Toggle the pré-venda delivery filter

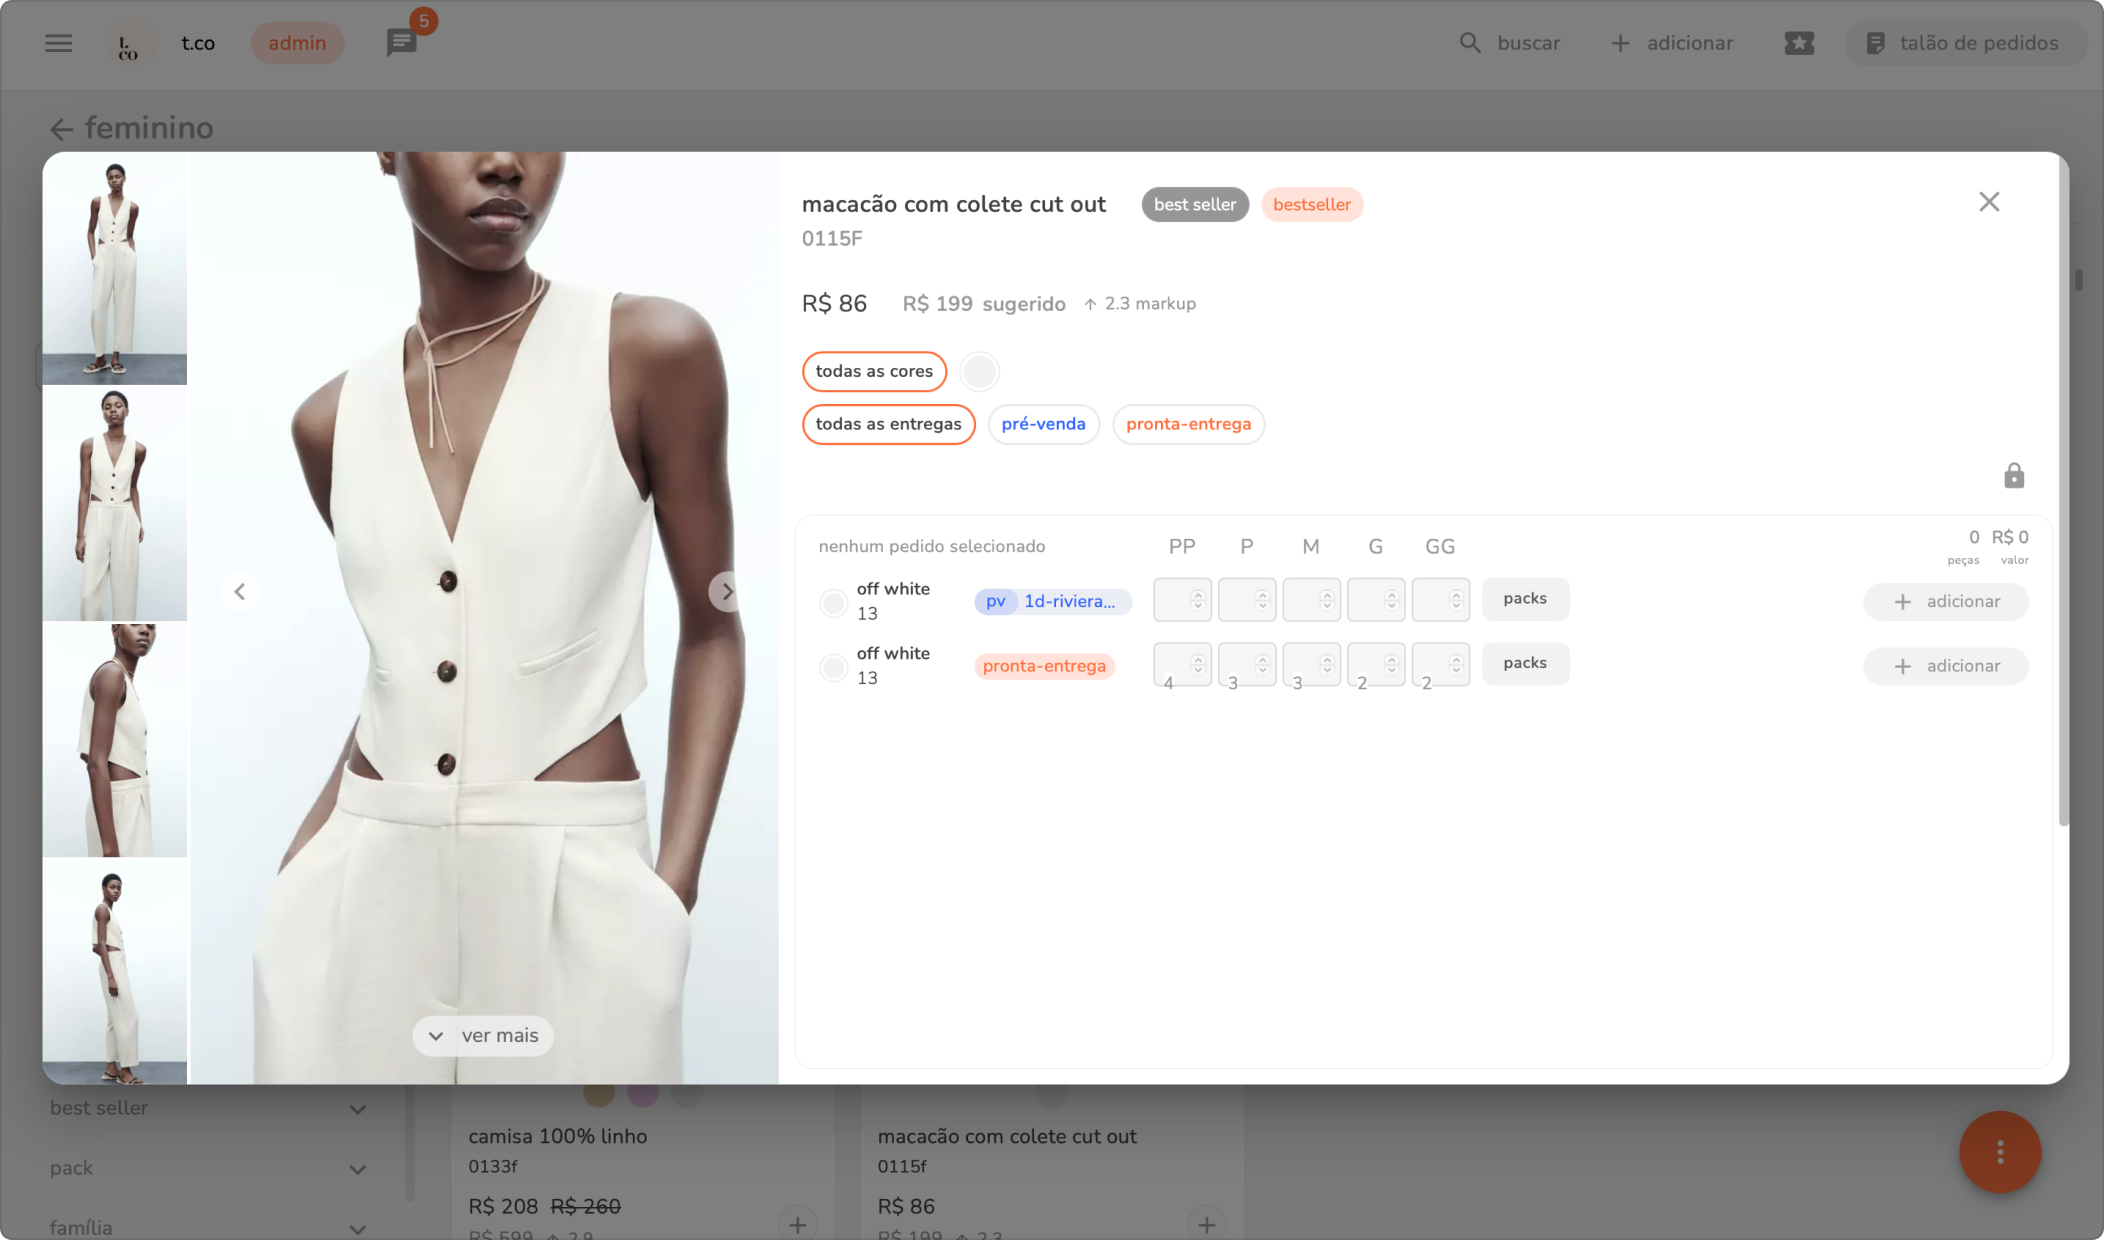[1043, 424]
